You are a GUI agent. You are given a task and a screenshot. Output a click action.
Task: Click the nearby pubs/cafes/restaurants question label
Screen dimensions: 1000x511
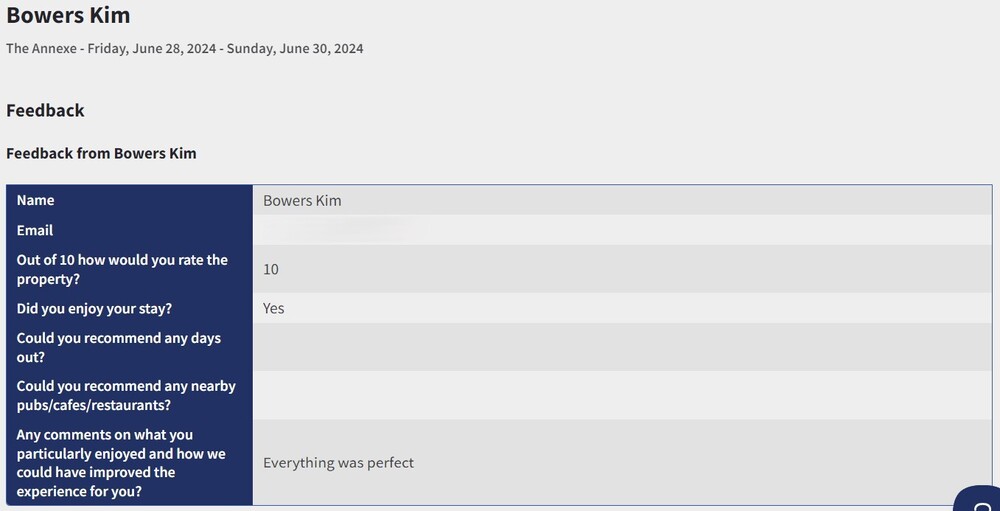click(126, 395)
